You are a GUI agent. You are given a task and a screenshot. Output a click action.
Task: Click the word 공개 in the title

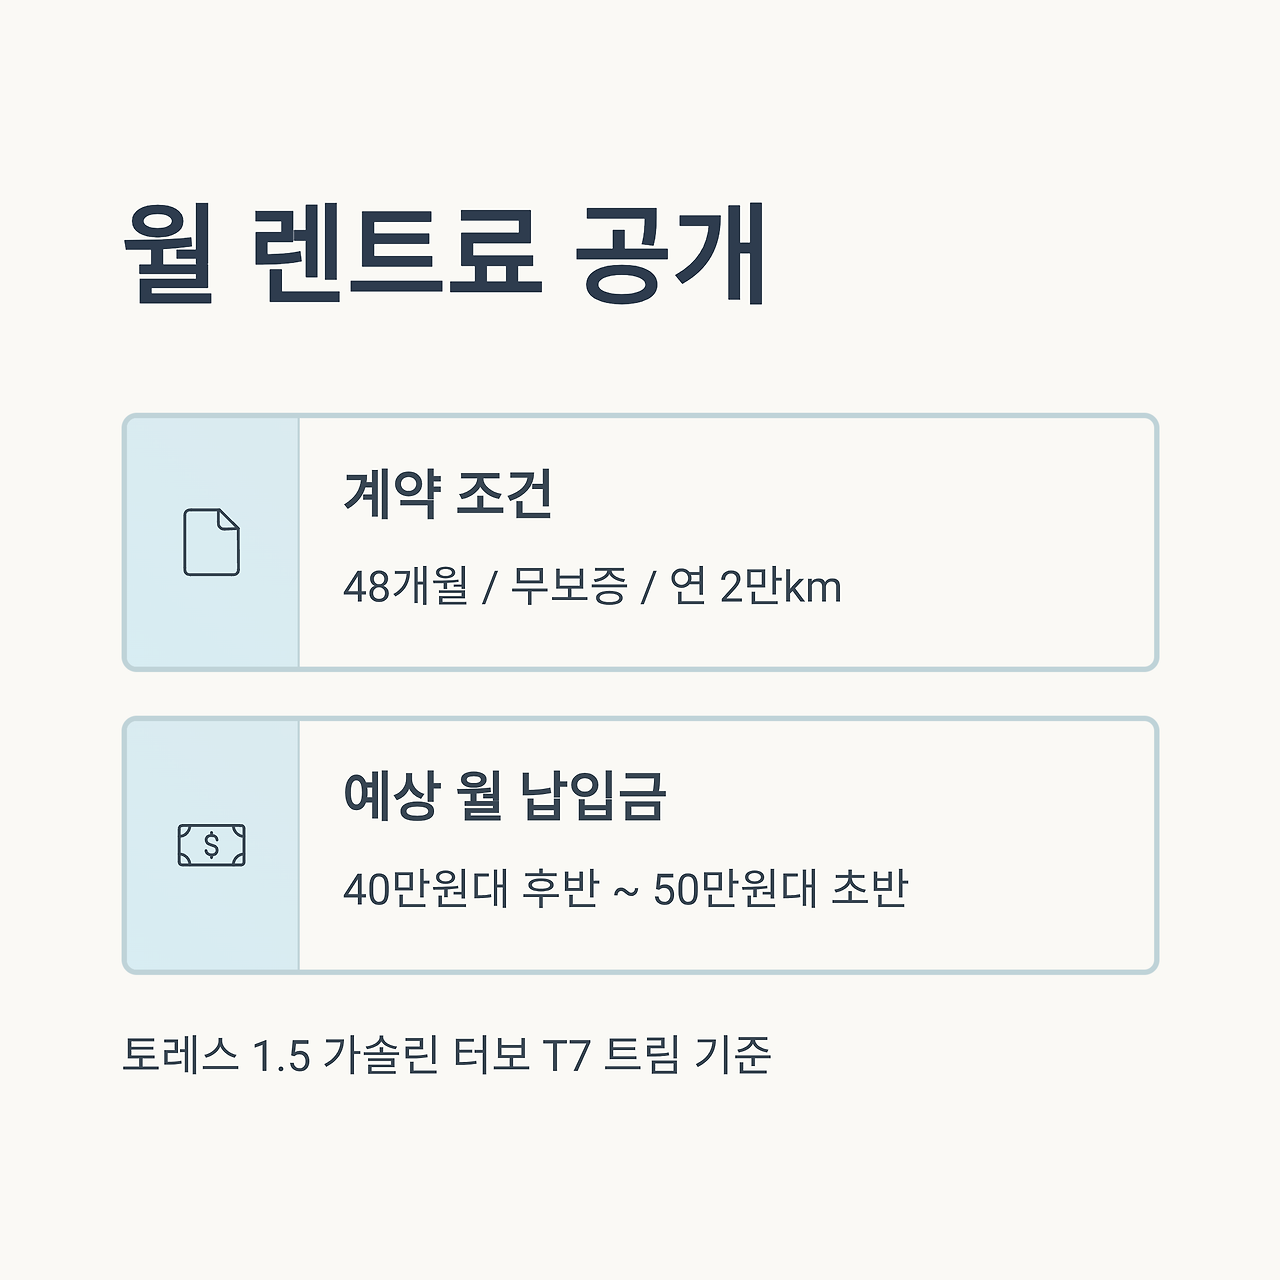[671, 253]
